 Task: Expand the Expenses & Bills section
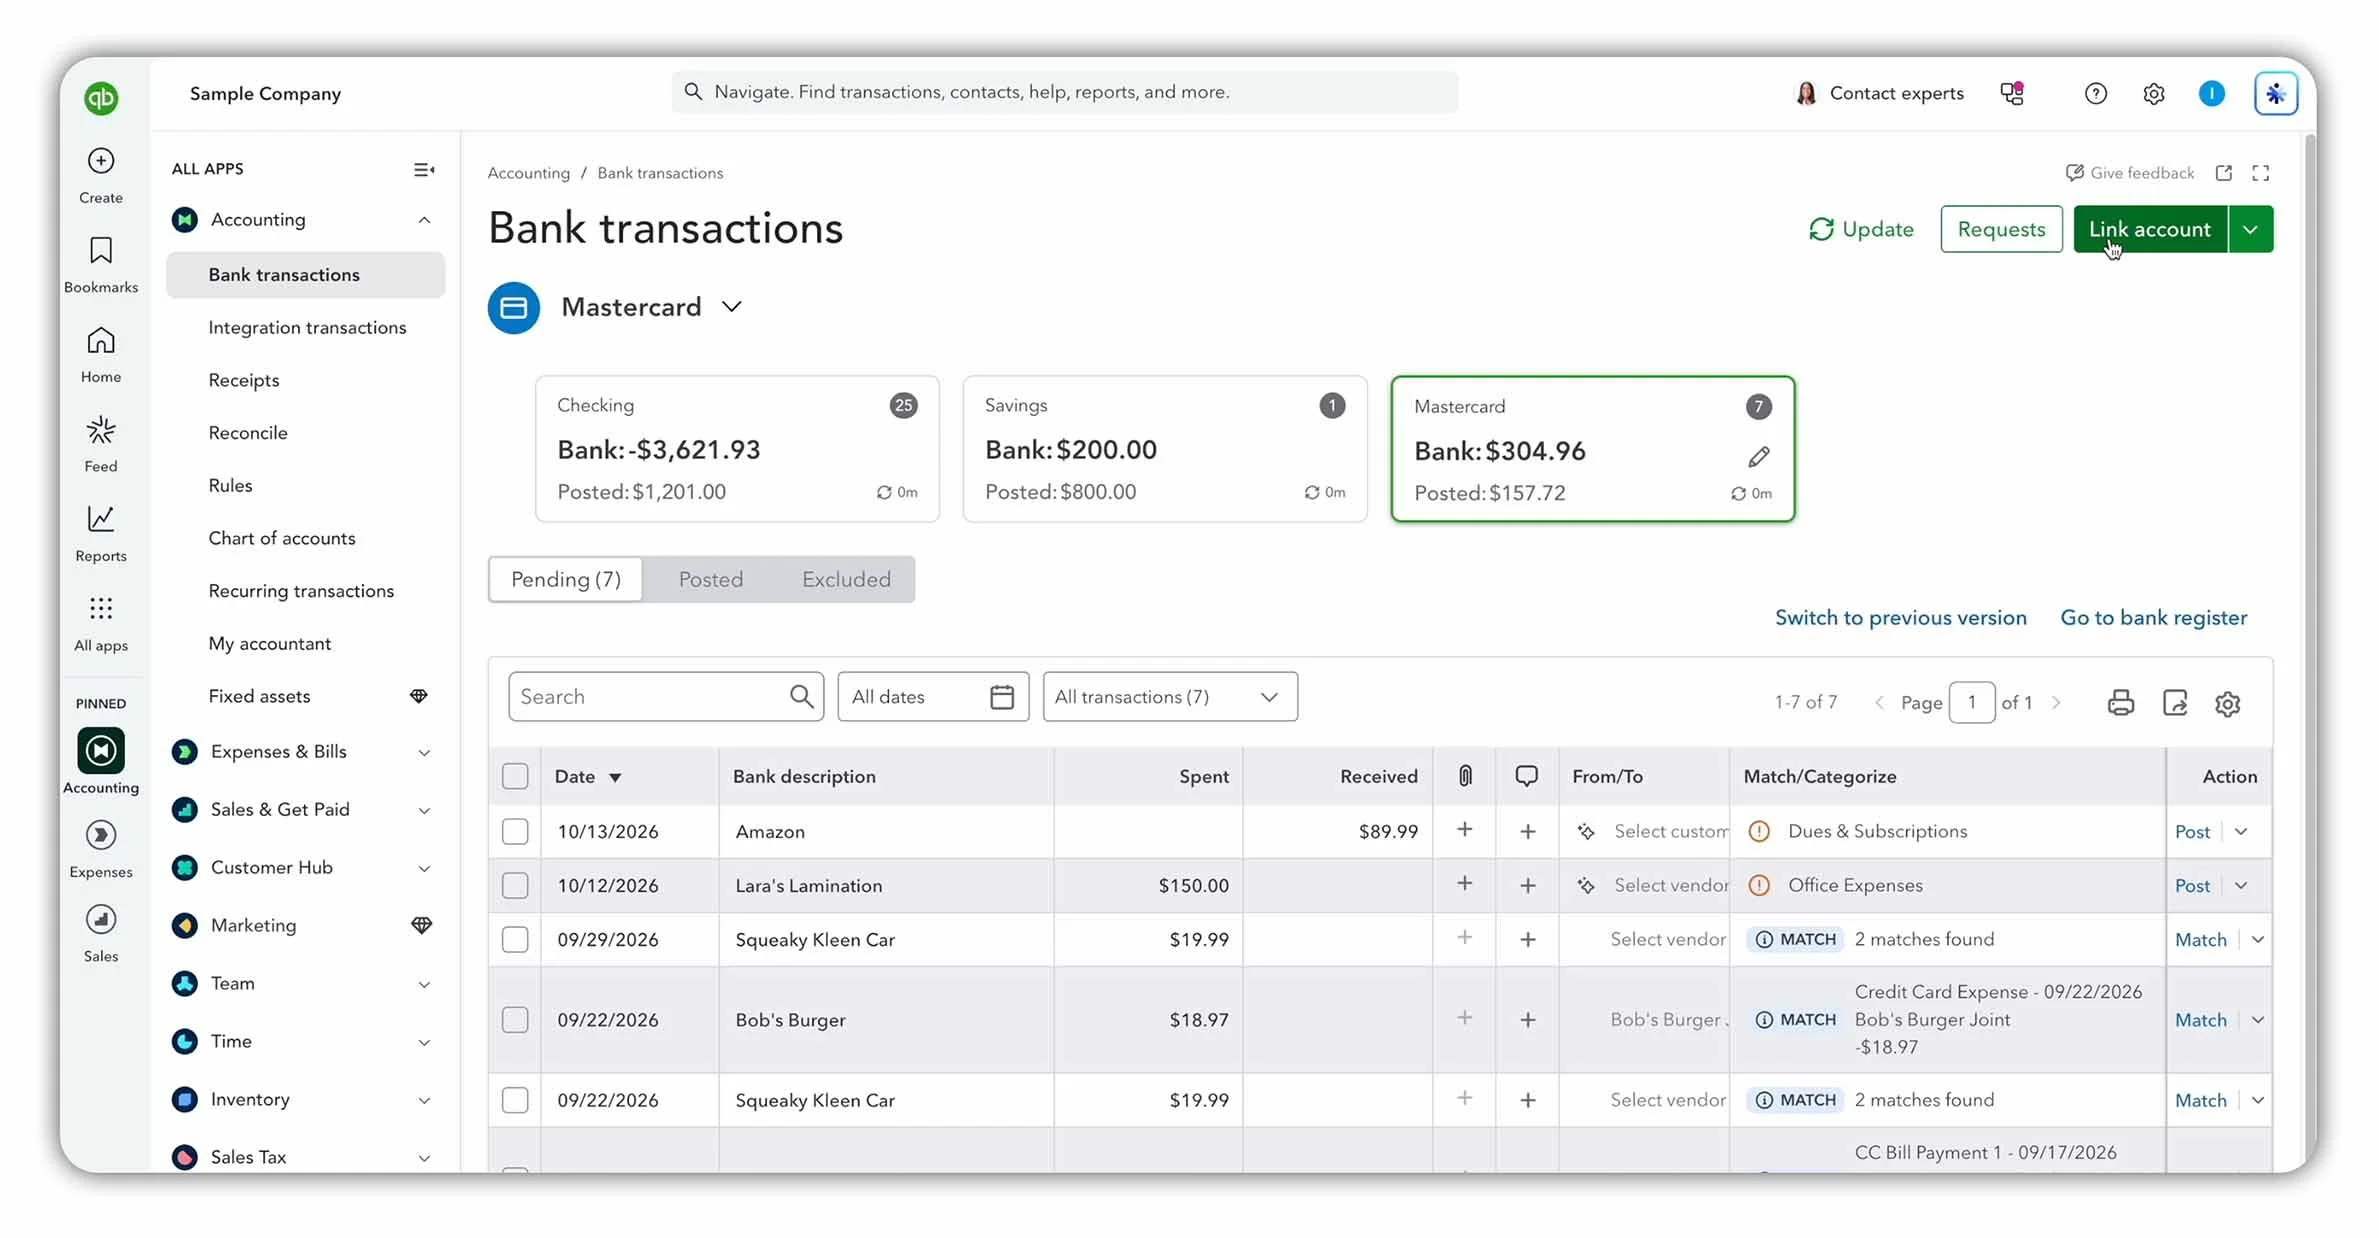(424, 752)
